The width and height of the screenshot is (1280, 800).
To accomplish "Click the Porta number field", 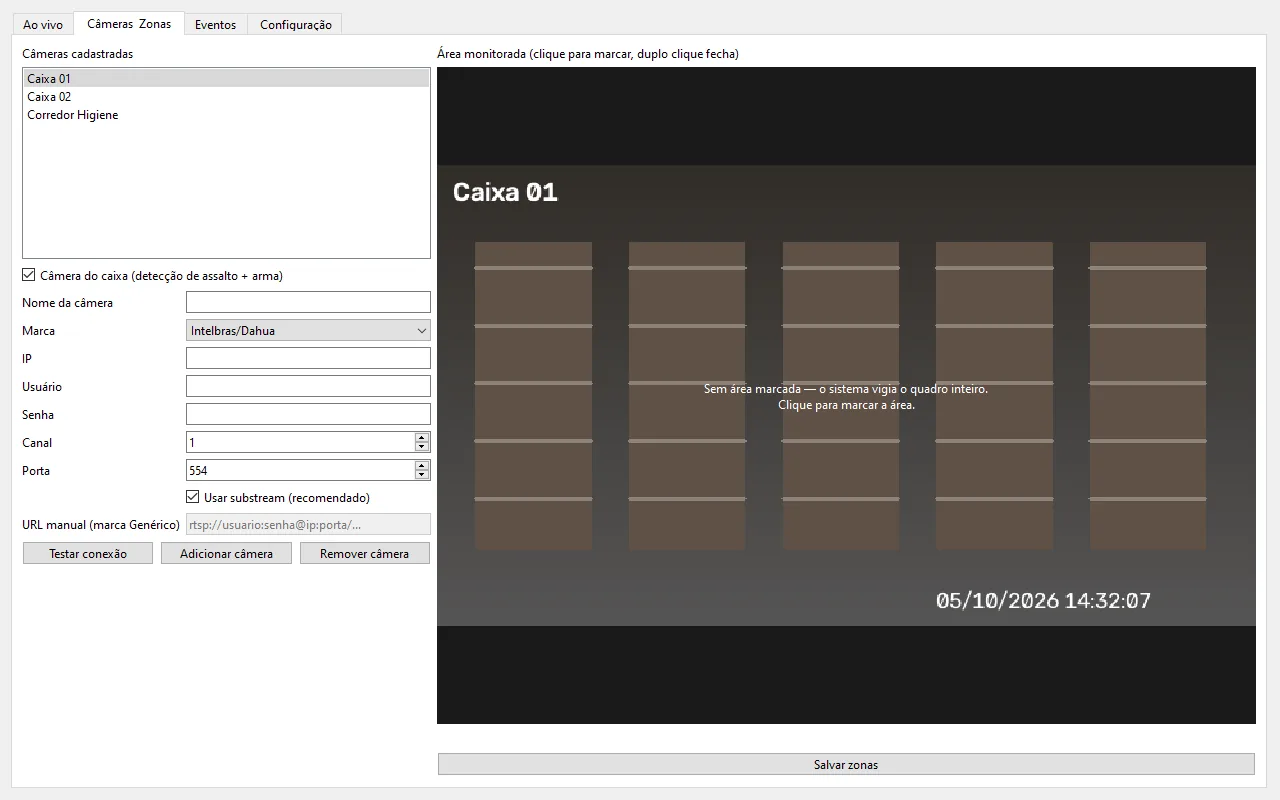I will click(x=300, y=470).
